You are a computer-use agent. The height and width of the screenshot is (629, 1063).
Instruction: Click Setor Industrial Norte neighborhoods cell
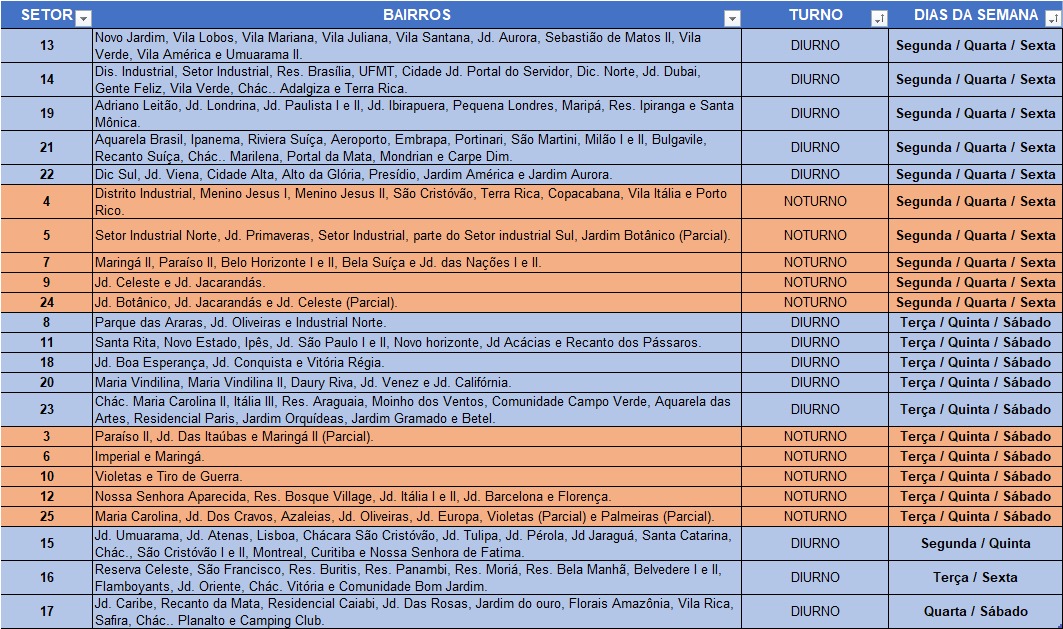[416, 236]
